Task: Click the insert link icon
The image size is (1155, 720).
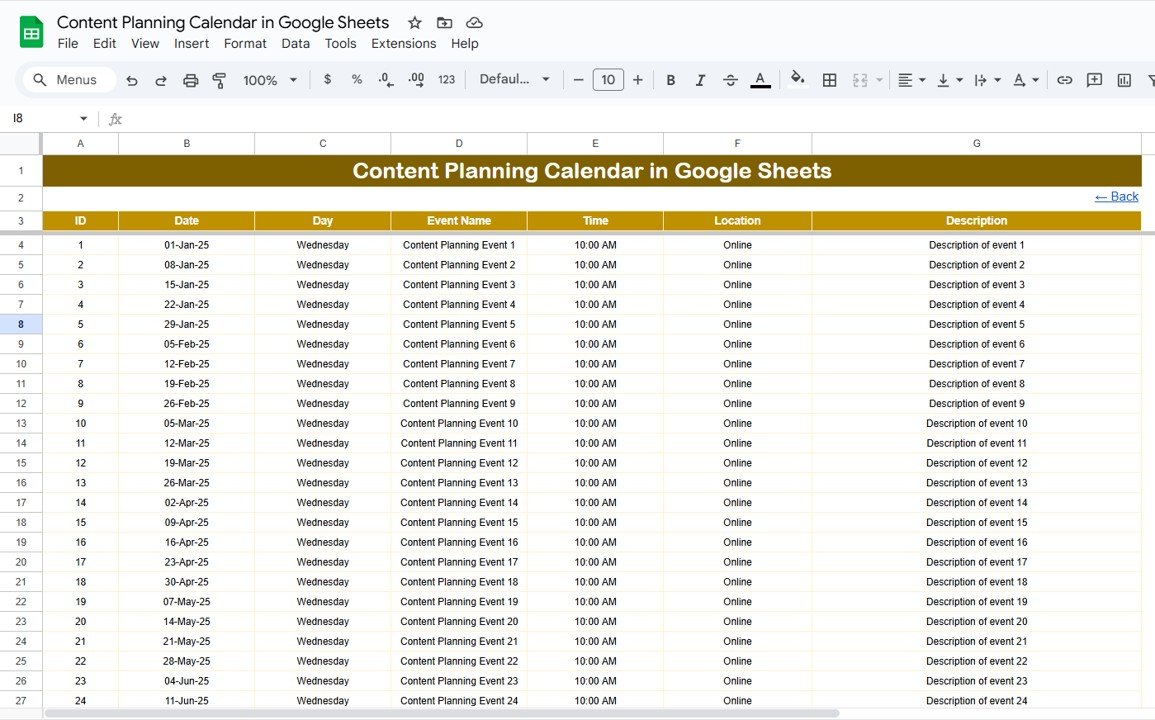Action: coord(1065,80)
